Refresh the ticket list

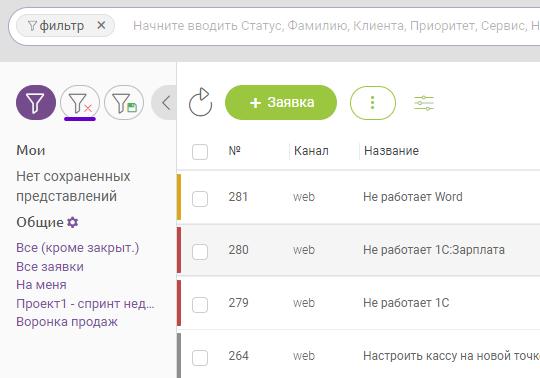click(x=200, y=103)
